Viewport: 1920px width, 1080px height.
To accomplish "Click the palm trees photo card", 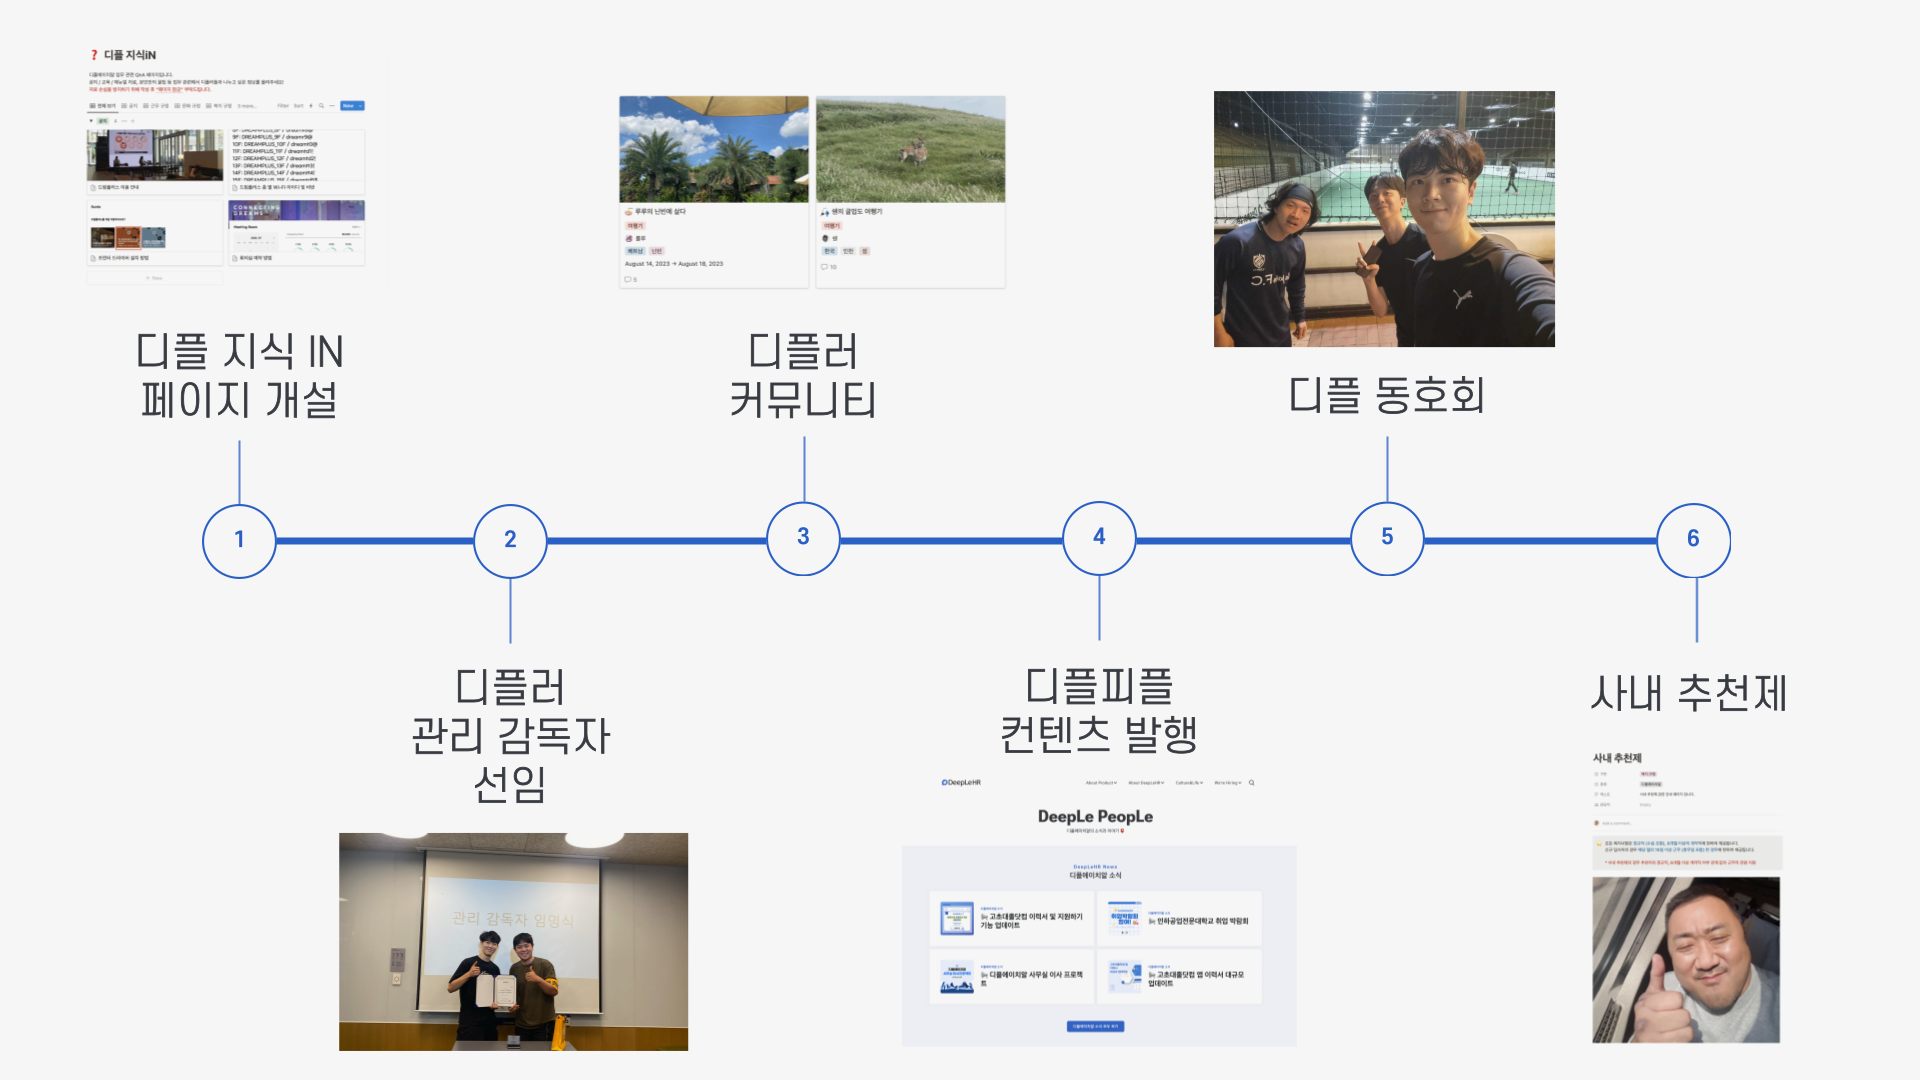I will click(x=714, y=192).
